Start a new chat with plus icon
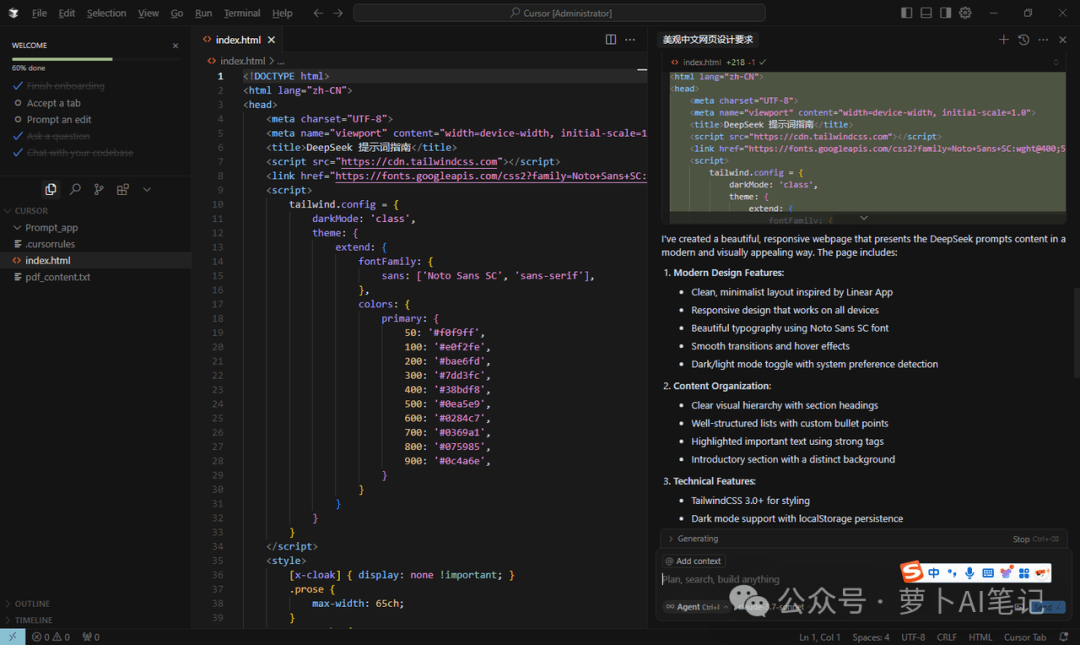 pos(1004,39)
